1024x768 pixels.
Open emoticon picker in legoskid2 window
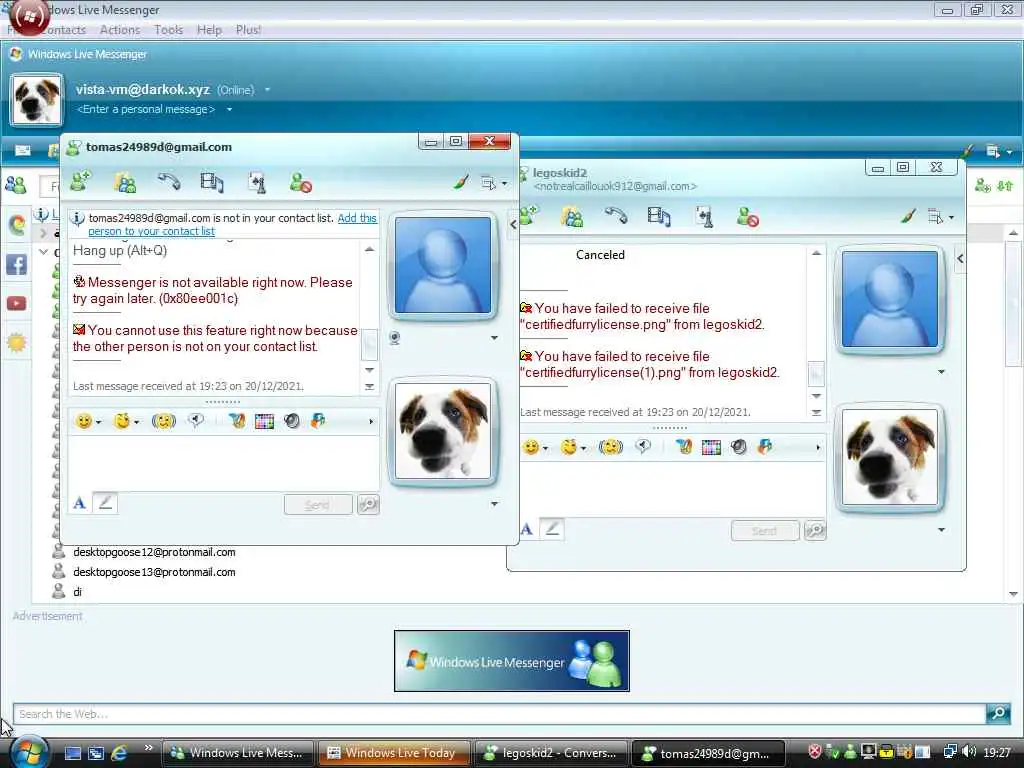(x=530, y=447)
